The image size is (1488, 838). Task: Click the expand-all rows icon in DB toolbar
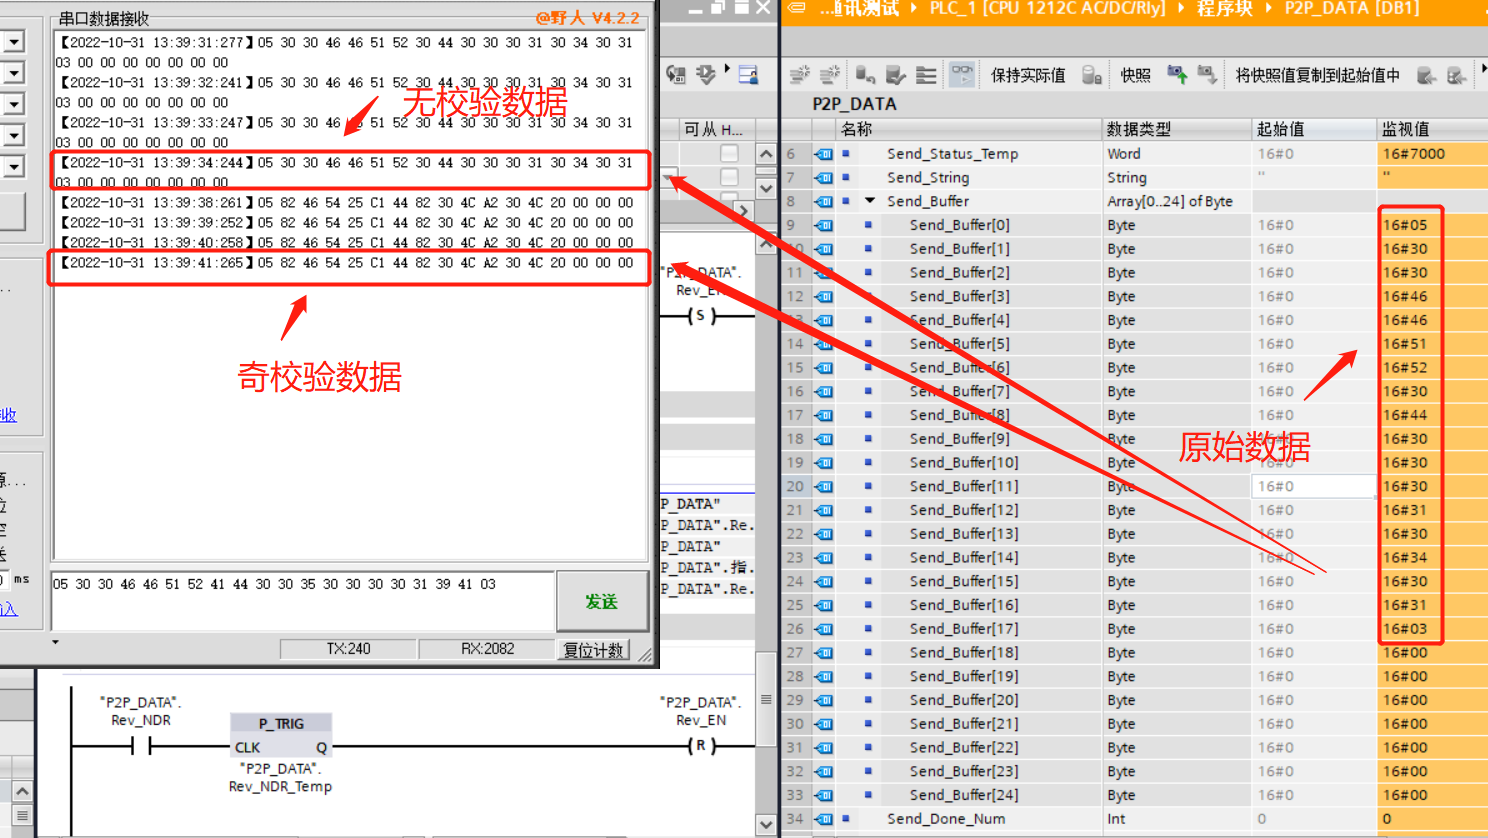(926, 75)
